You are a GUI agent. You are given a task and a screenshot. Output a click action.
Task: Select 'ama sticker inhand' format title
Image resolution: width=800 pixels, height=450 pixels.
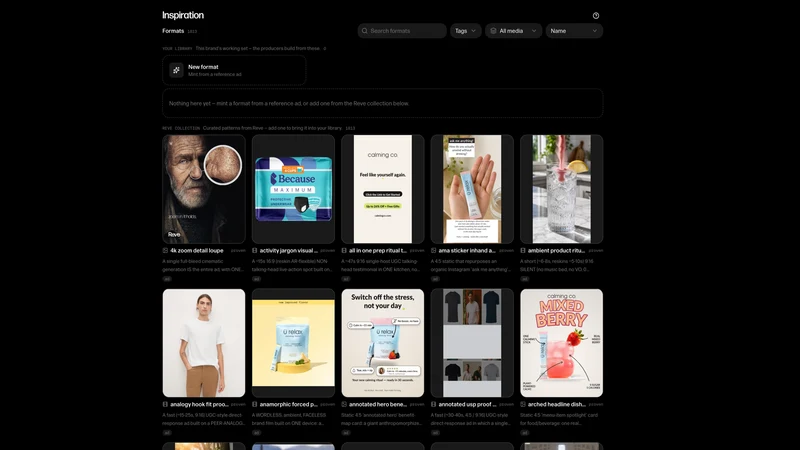[x=467, y=251]
